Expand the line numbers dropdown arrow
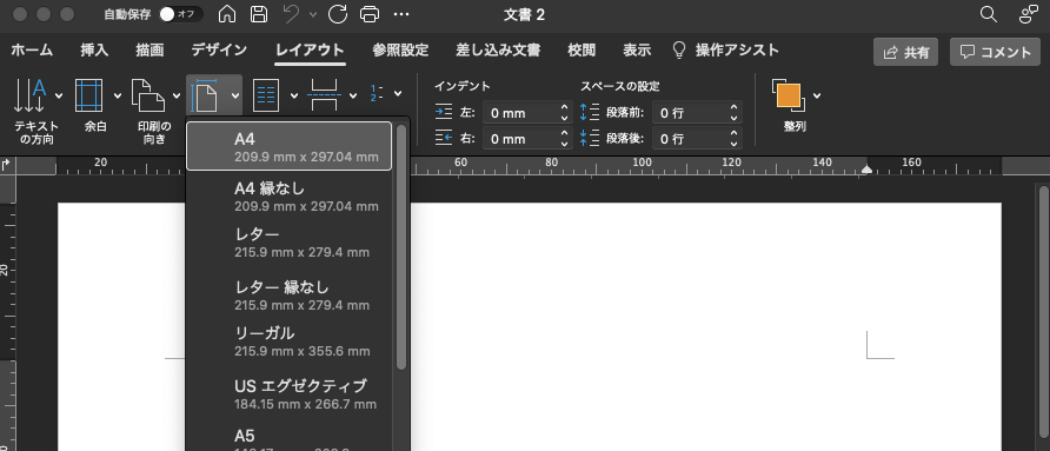This screenshot has width=1050, height=451. click(x=398, y=94)
